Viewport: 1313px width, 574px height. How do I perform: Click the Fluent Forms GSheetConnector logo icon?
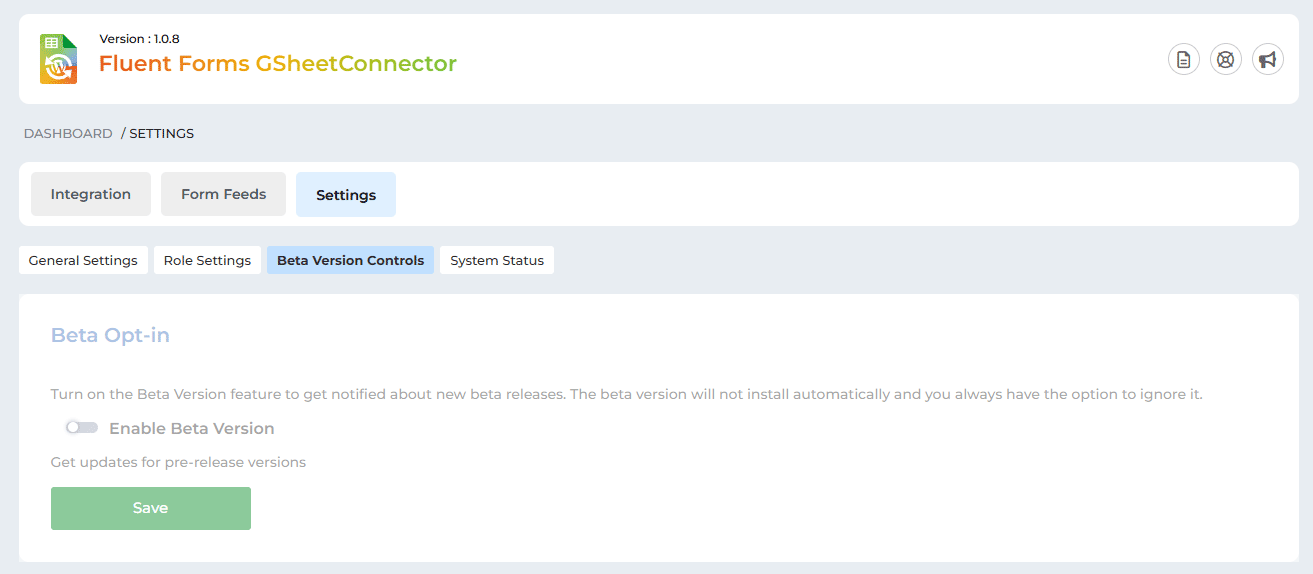pos(58,59)
